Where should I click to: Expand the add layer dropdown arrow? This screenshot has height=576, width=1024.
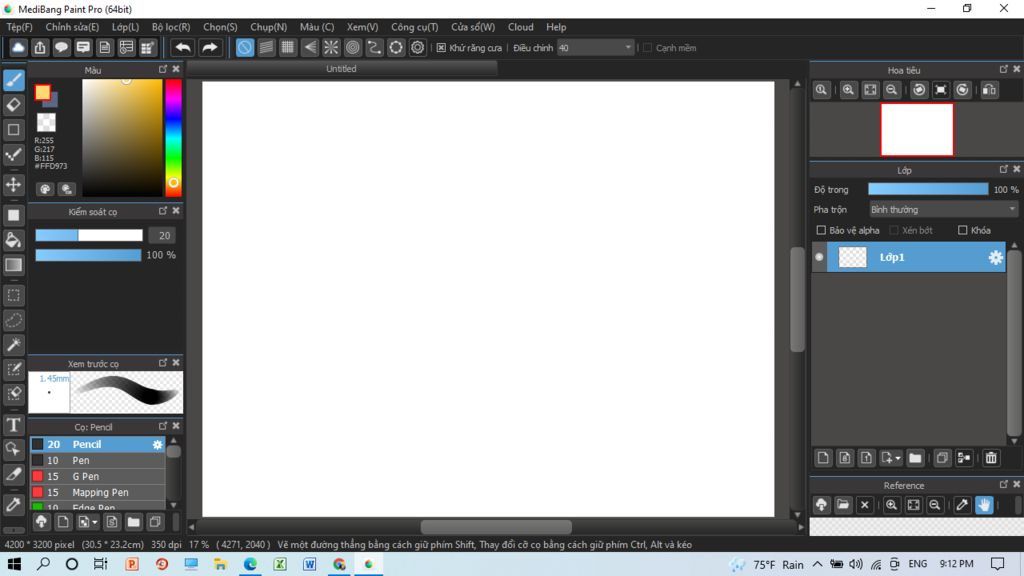tap(898, 458)
